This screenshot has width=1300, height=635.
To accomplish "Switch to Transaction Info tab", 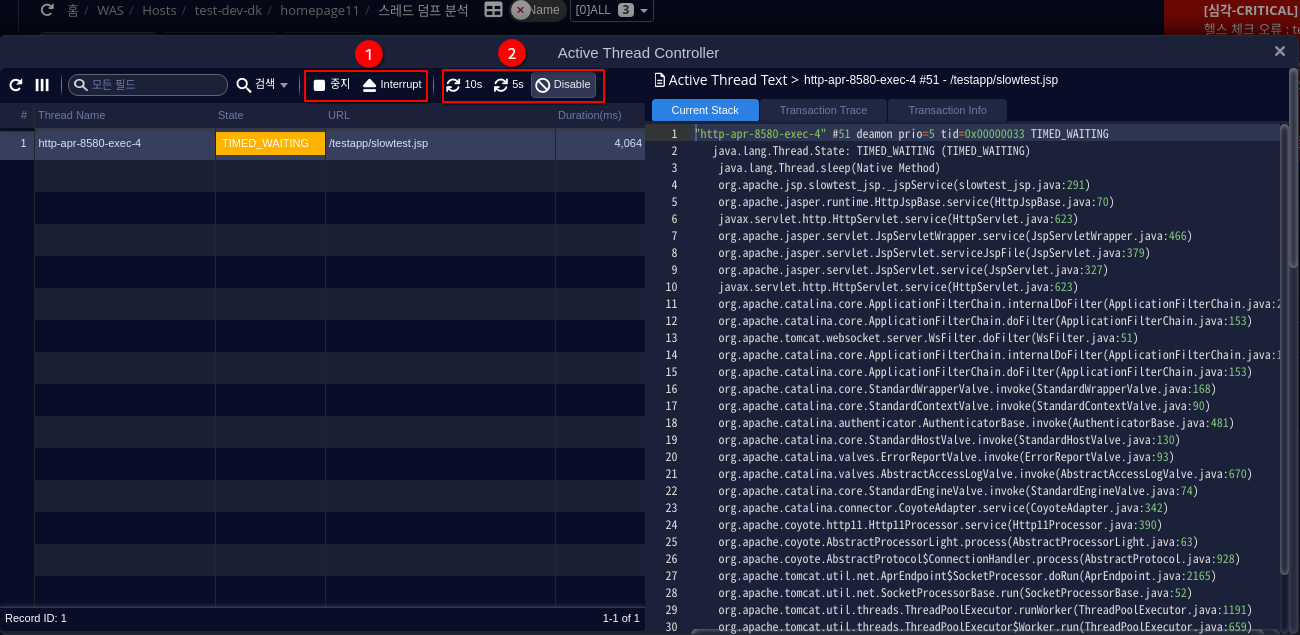I will tap(946, 110).
